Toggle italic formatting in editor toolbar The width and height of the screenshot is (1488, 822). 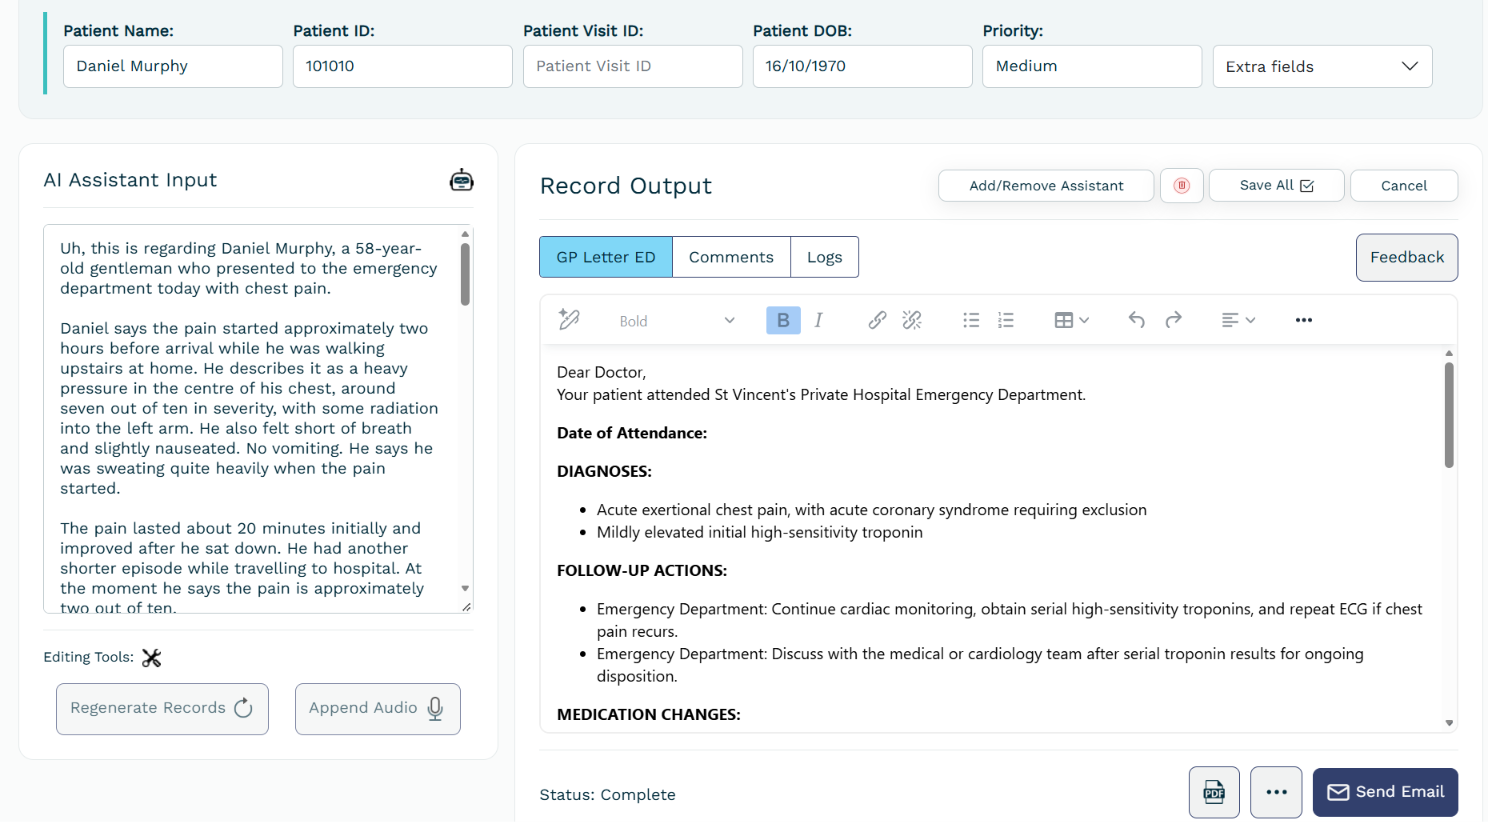tap(818, 320)
